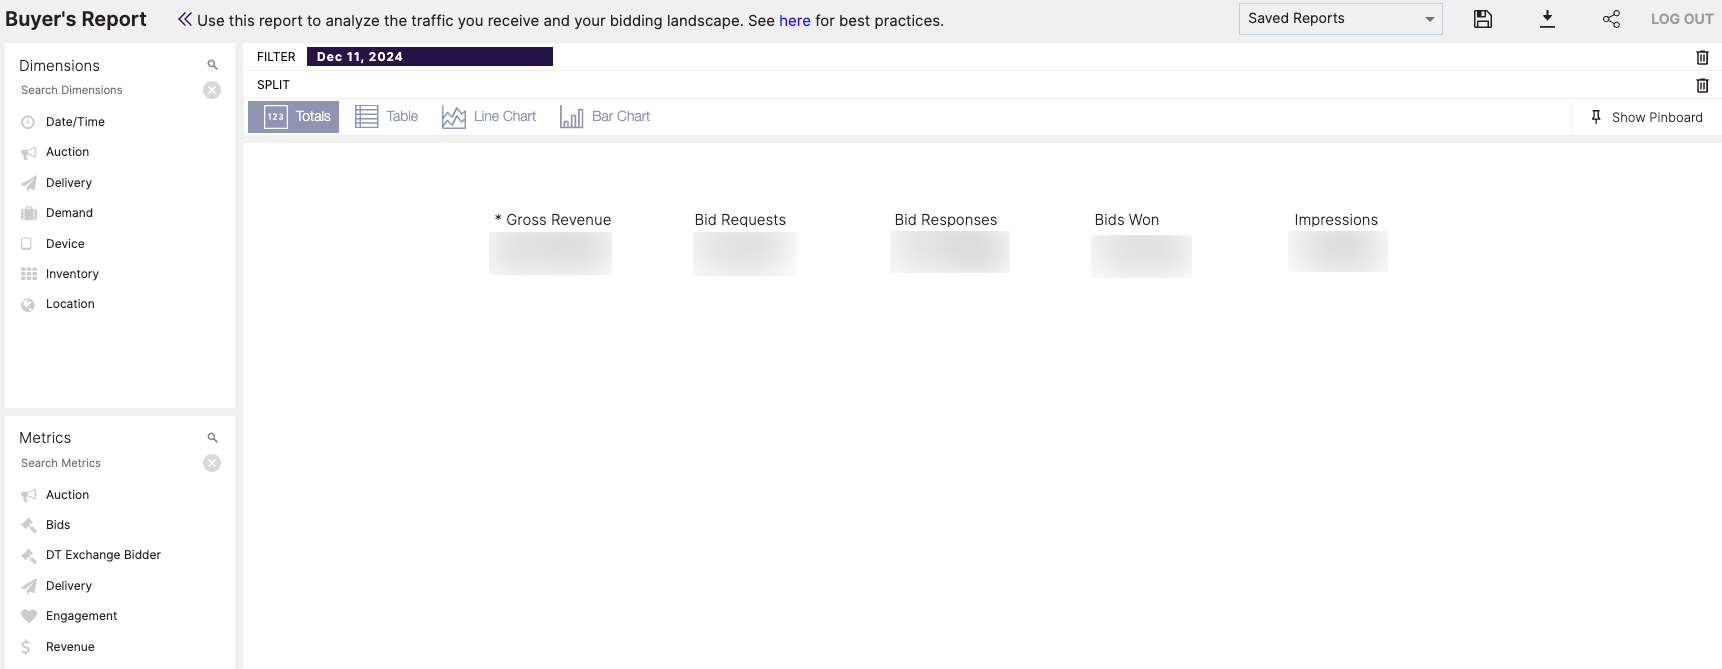Click into the Search Dimensions input
The width and height of the screenshot is (1722, 669).
(110, 90)
